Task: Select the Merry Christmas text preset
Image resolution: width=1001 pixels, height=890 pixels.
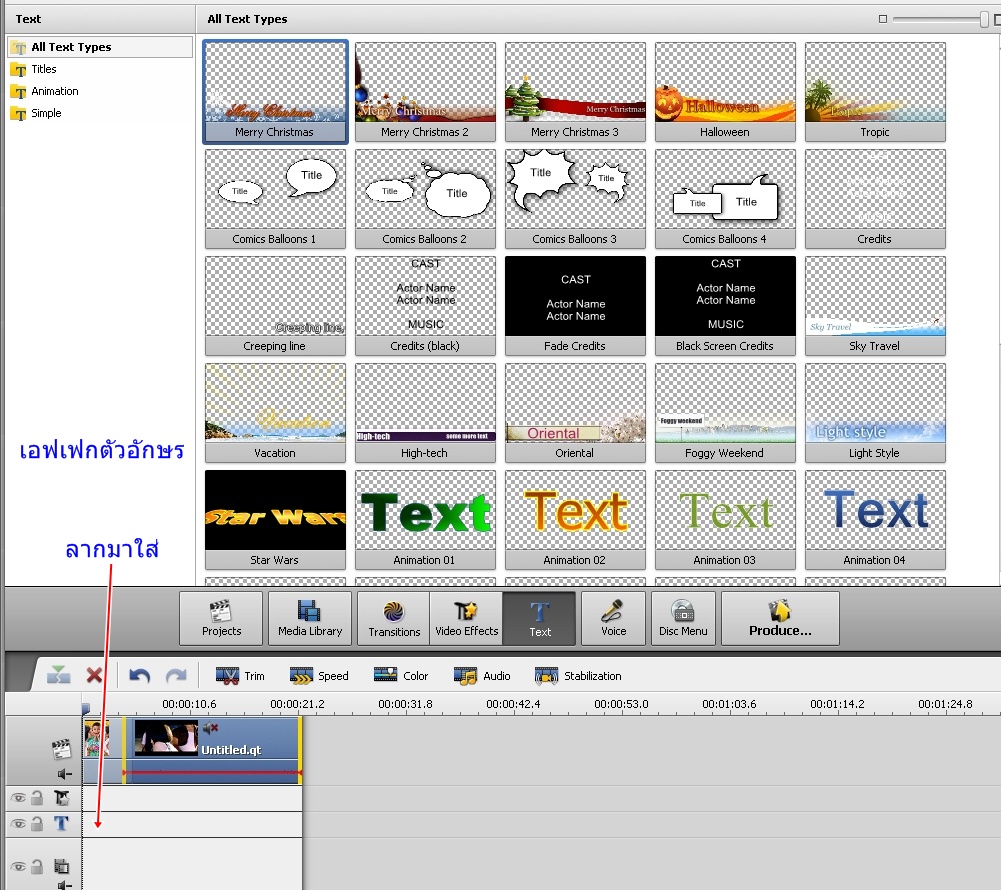Action: click(x=275, y=92)
